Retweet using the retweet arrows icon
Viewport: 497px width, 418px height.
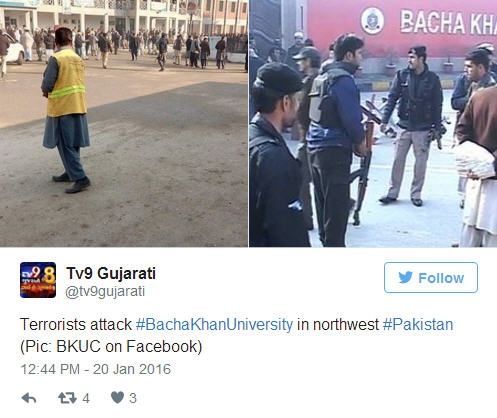pos(67,398)
